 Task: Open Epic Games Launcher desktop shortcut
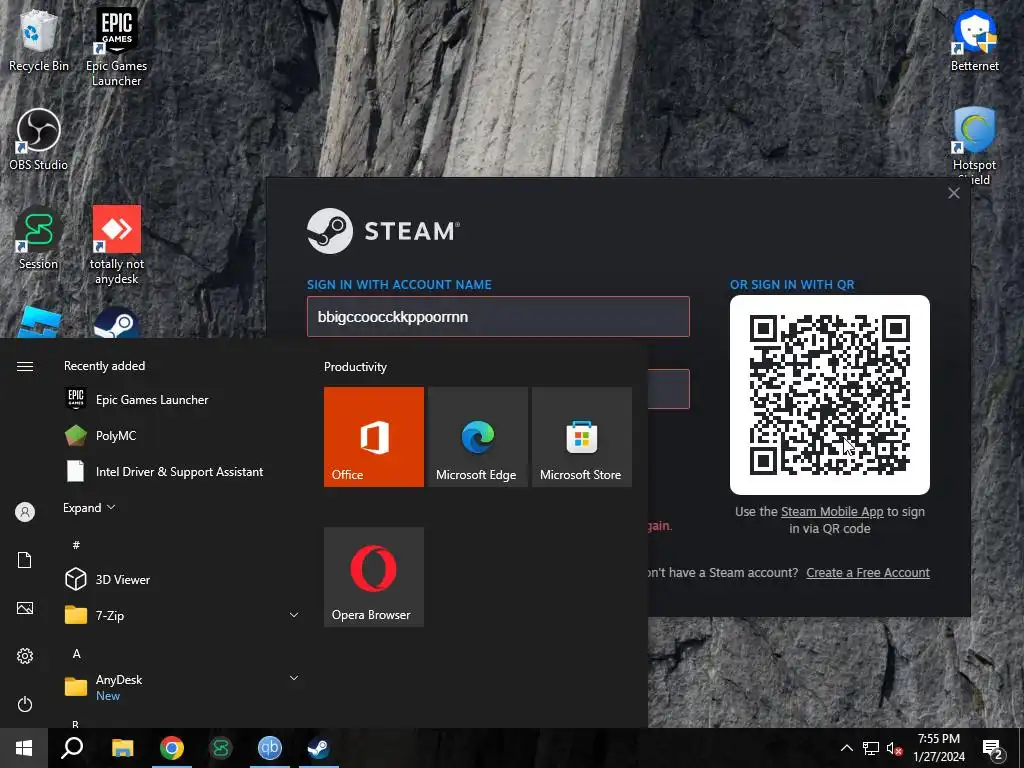116,47
